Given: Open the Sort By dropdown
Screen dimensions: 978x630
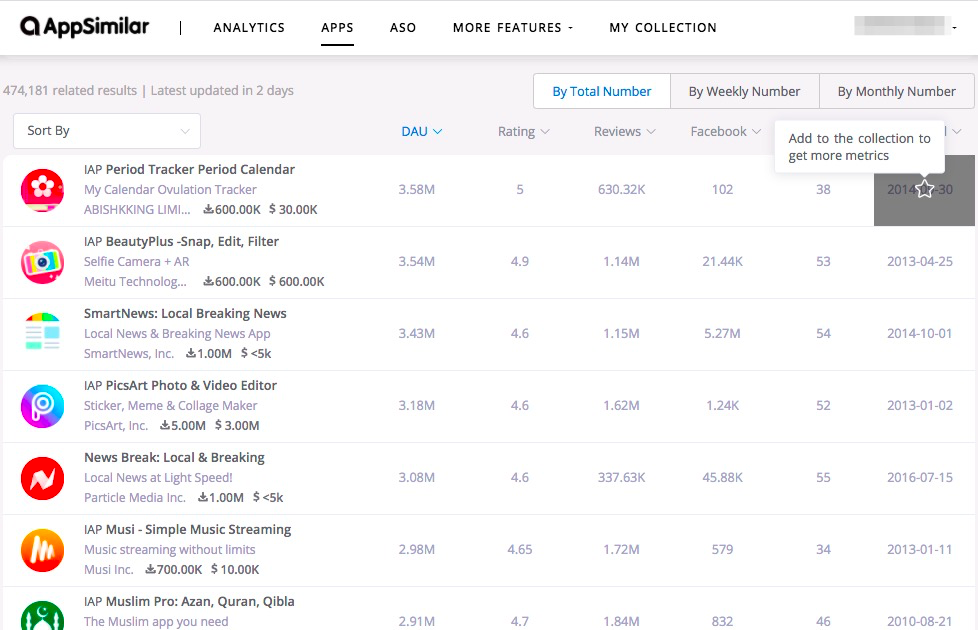Looking at the screenshot, I should coord(107,131).
